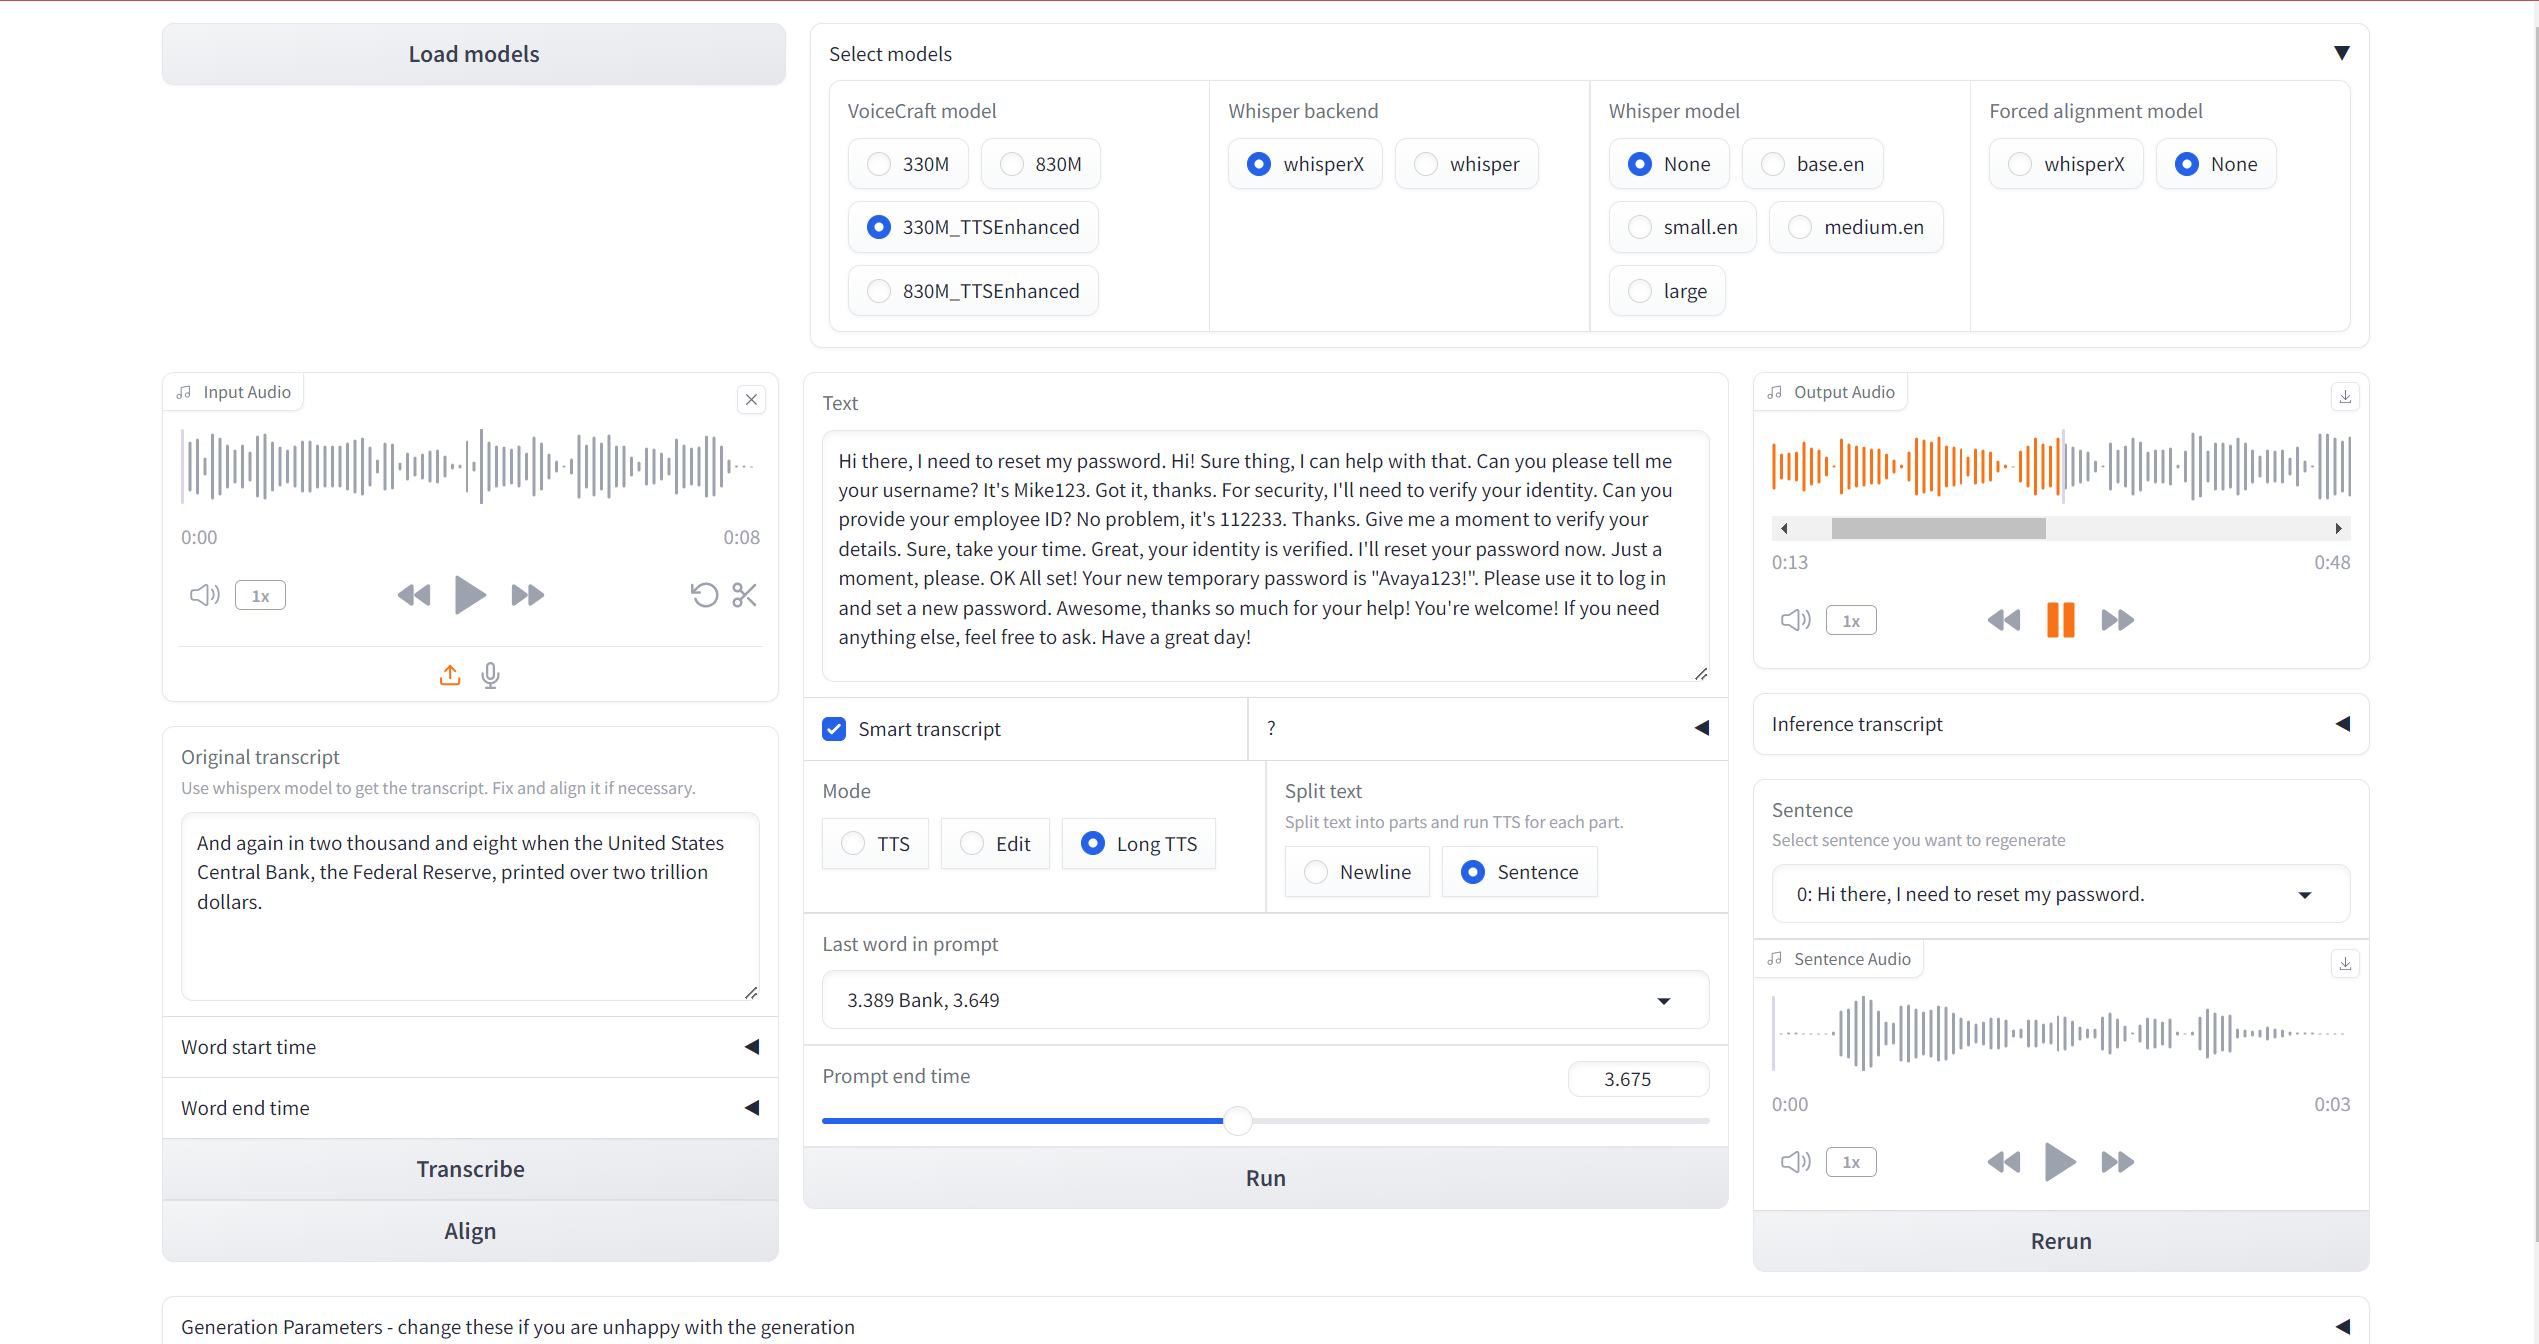Select base.en Whisper model
2539x1344 pixels.
pyautogui.click(x=1812, y=164)
